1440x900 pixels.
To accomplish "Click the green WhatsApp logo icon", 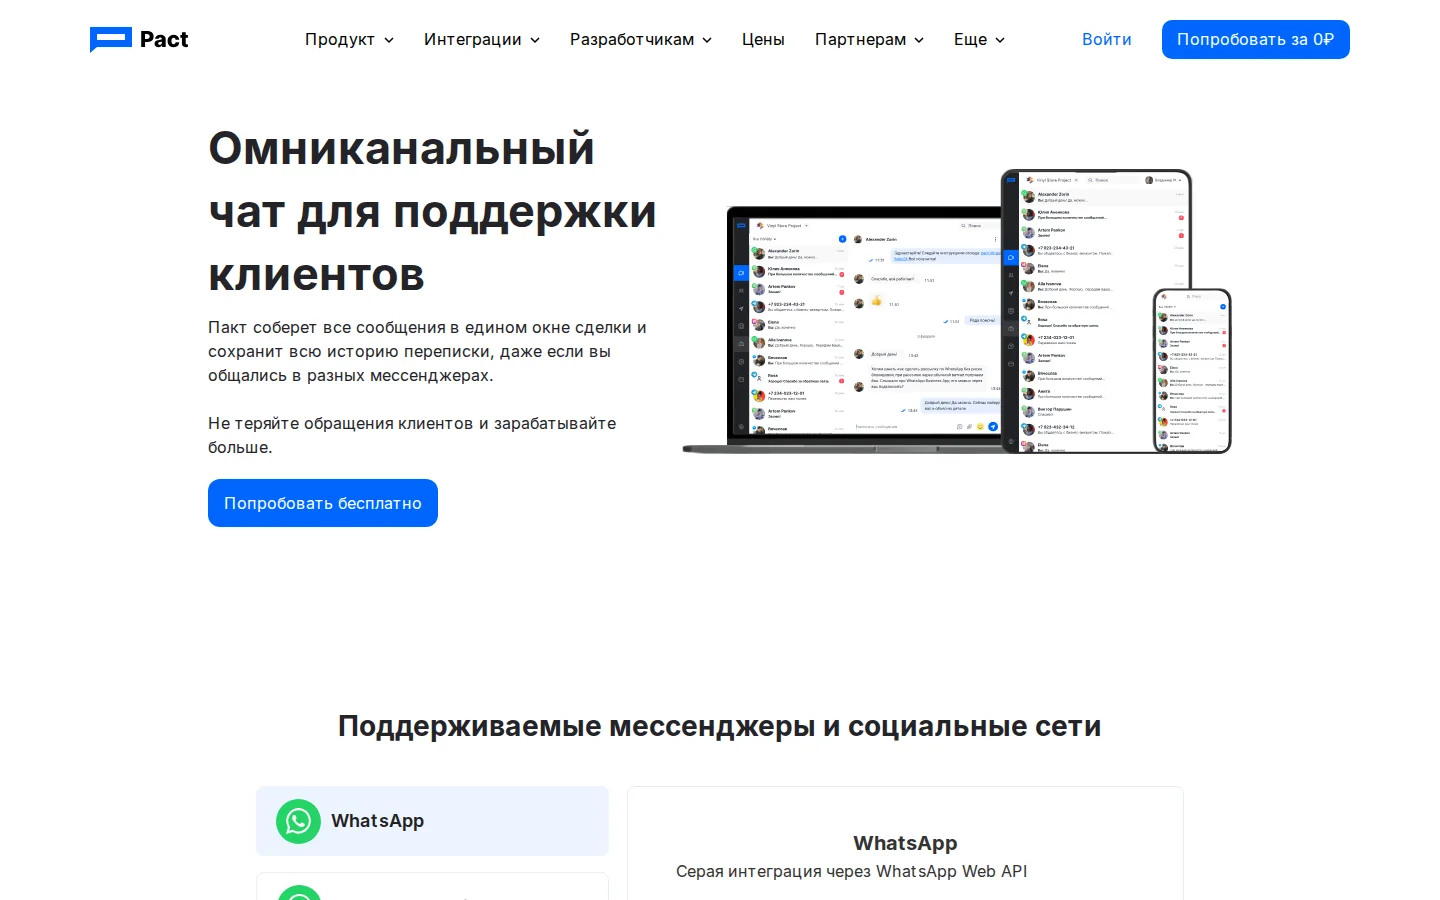I will (x=298, y=821).
